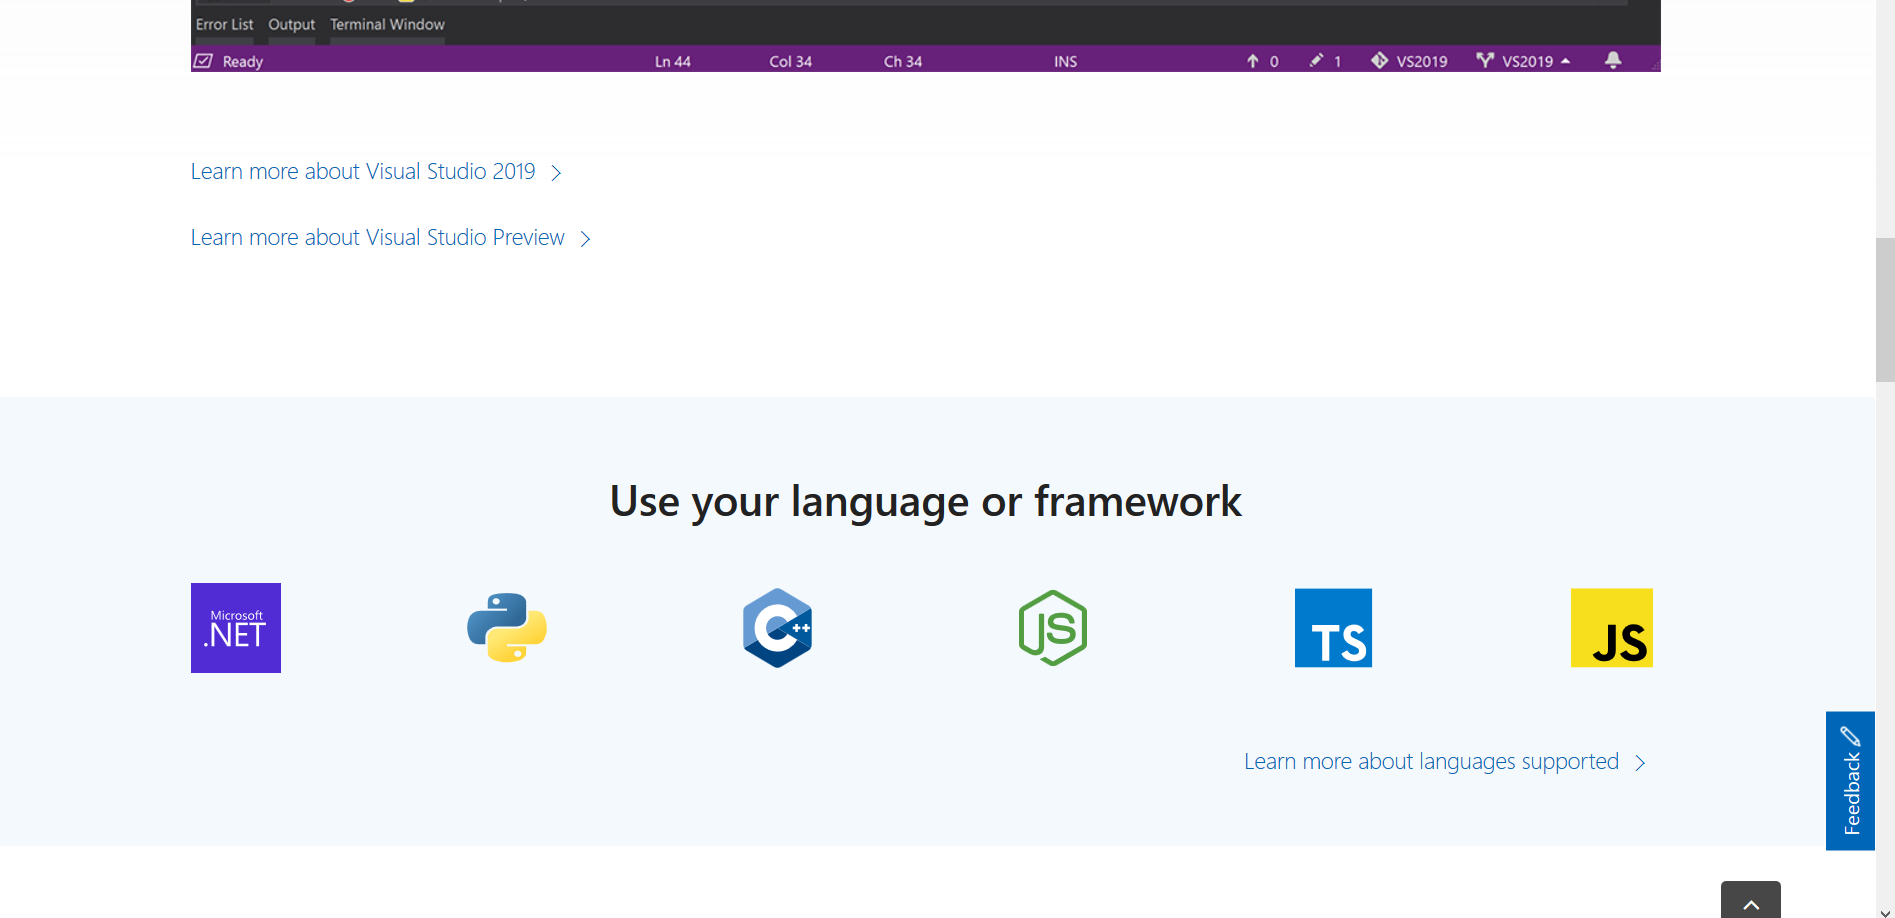The image size is (1895, 918).
Task: Select the C++ language icon
Action: tap(777, 628)
